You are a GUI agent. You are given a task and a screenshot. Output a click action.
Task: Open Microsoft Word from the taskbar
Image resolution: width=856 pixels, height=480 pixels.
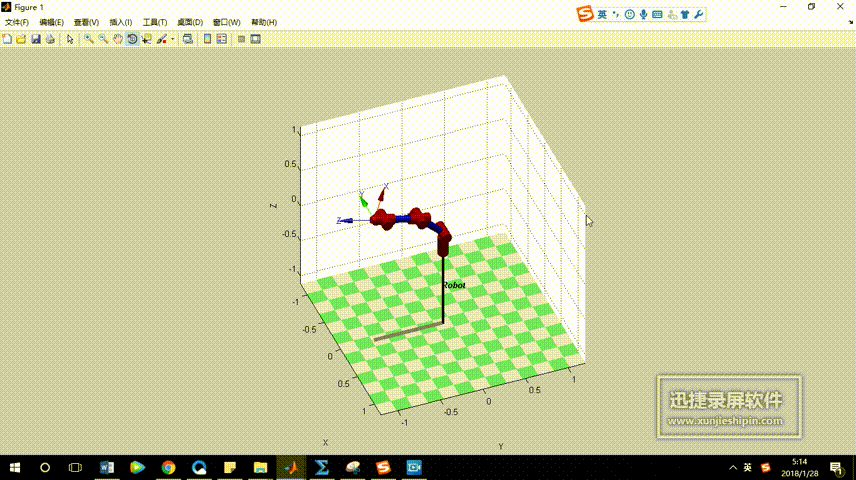point(106,467)
